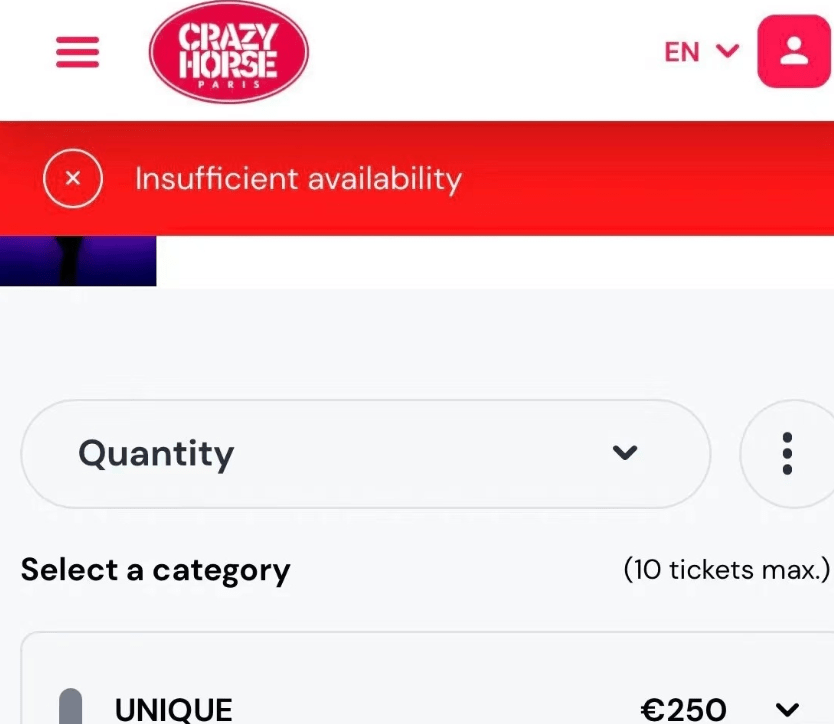Click the dark purple show thumbnail
Screen dimensions: 834x724
(78, 261)
